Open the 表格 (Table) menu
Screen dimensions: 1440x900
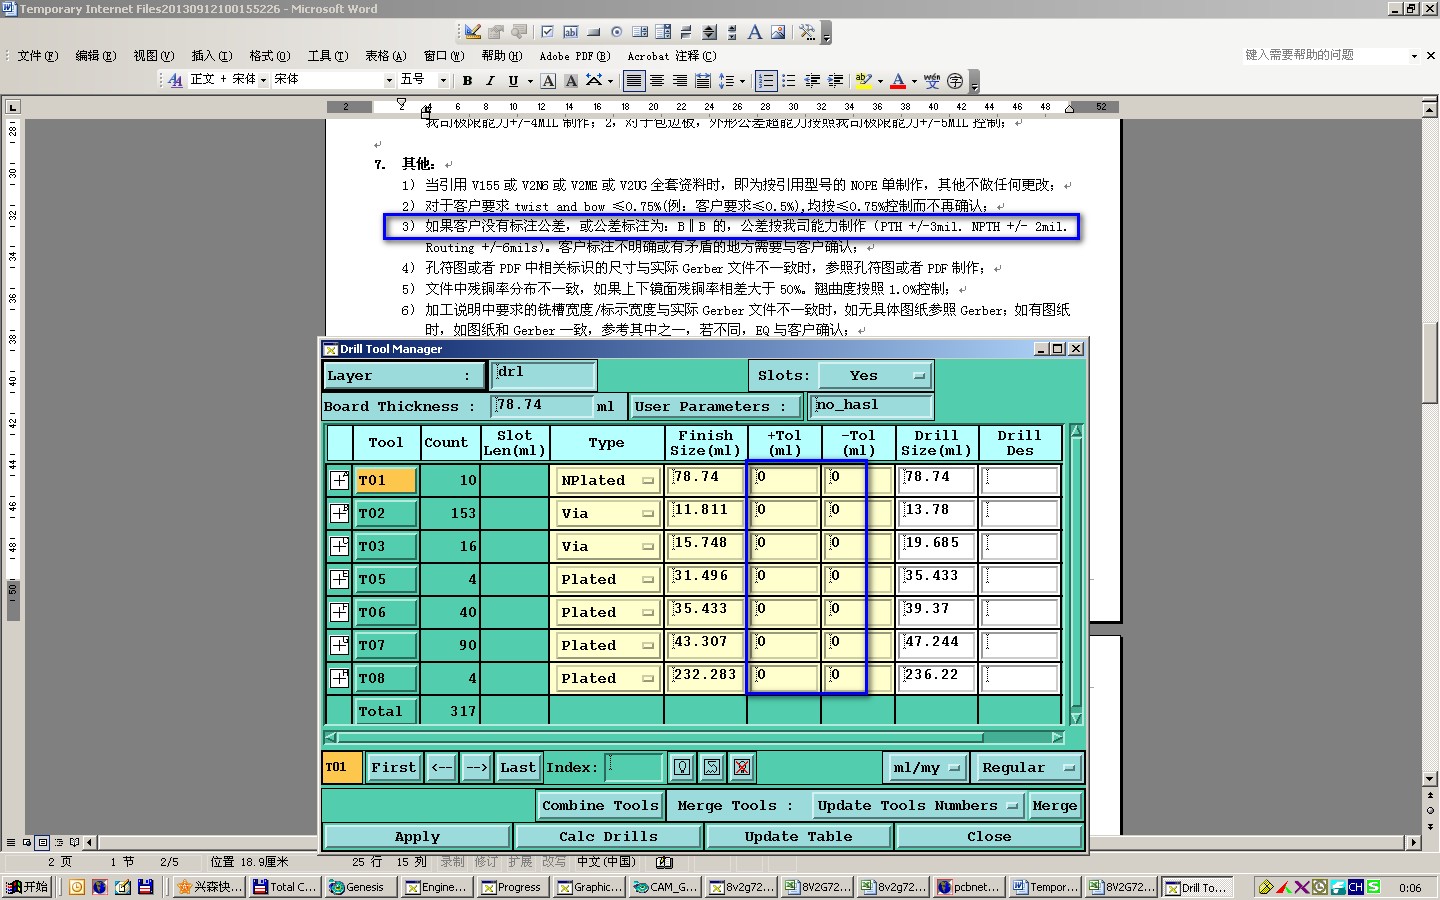(385, 56)
